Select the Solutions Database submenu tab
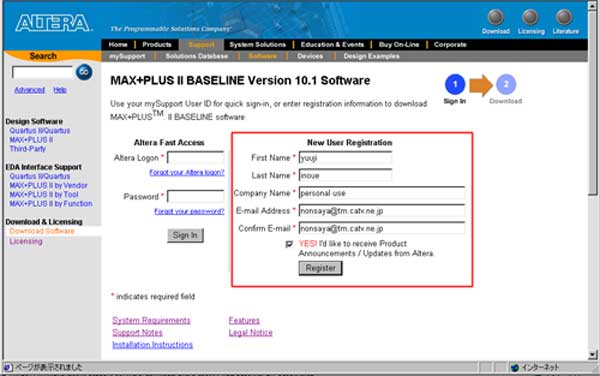The height and width of the screenshot is (376, 600). pos(197,56)
